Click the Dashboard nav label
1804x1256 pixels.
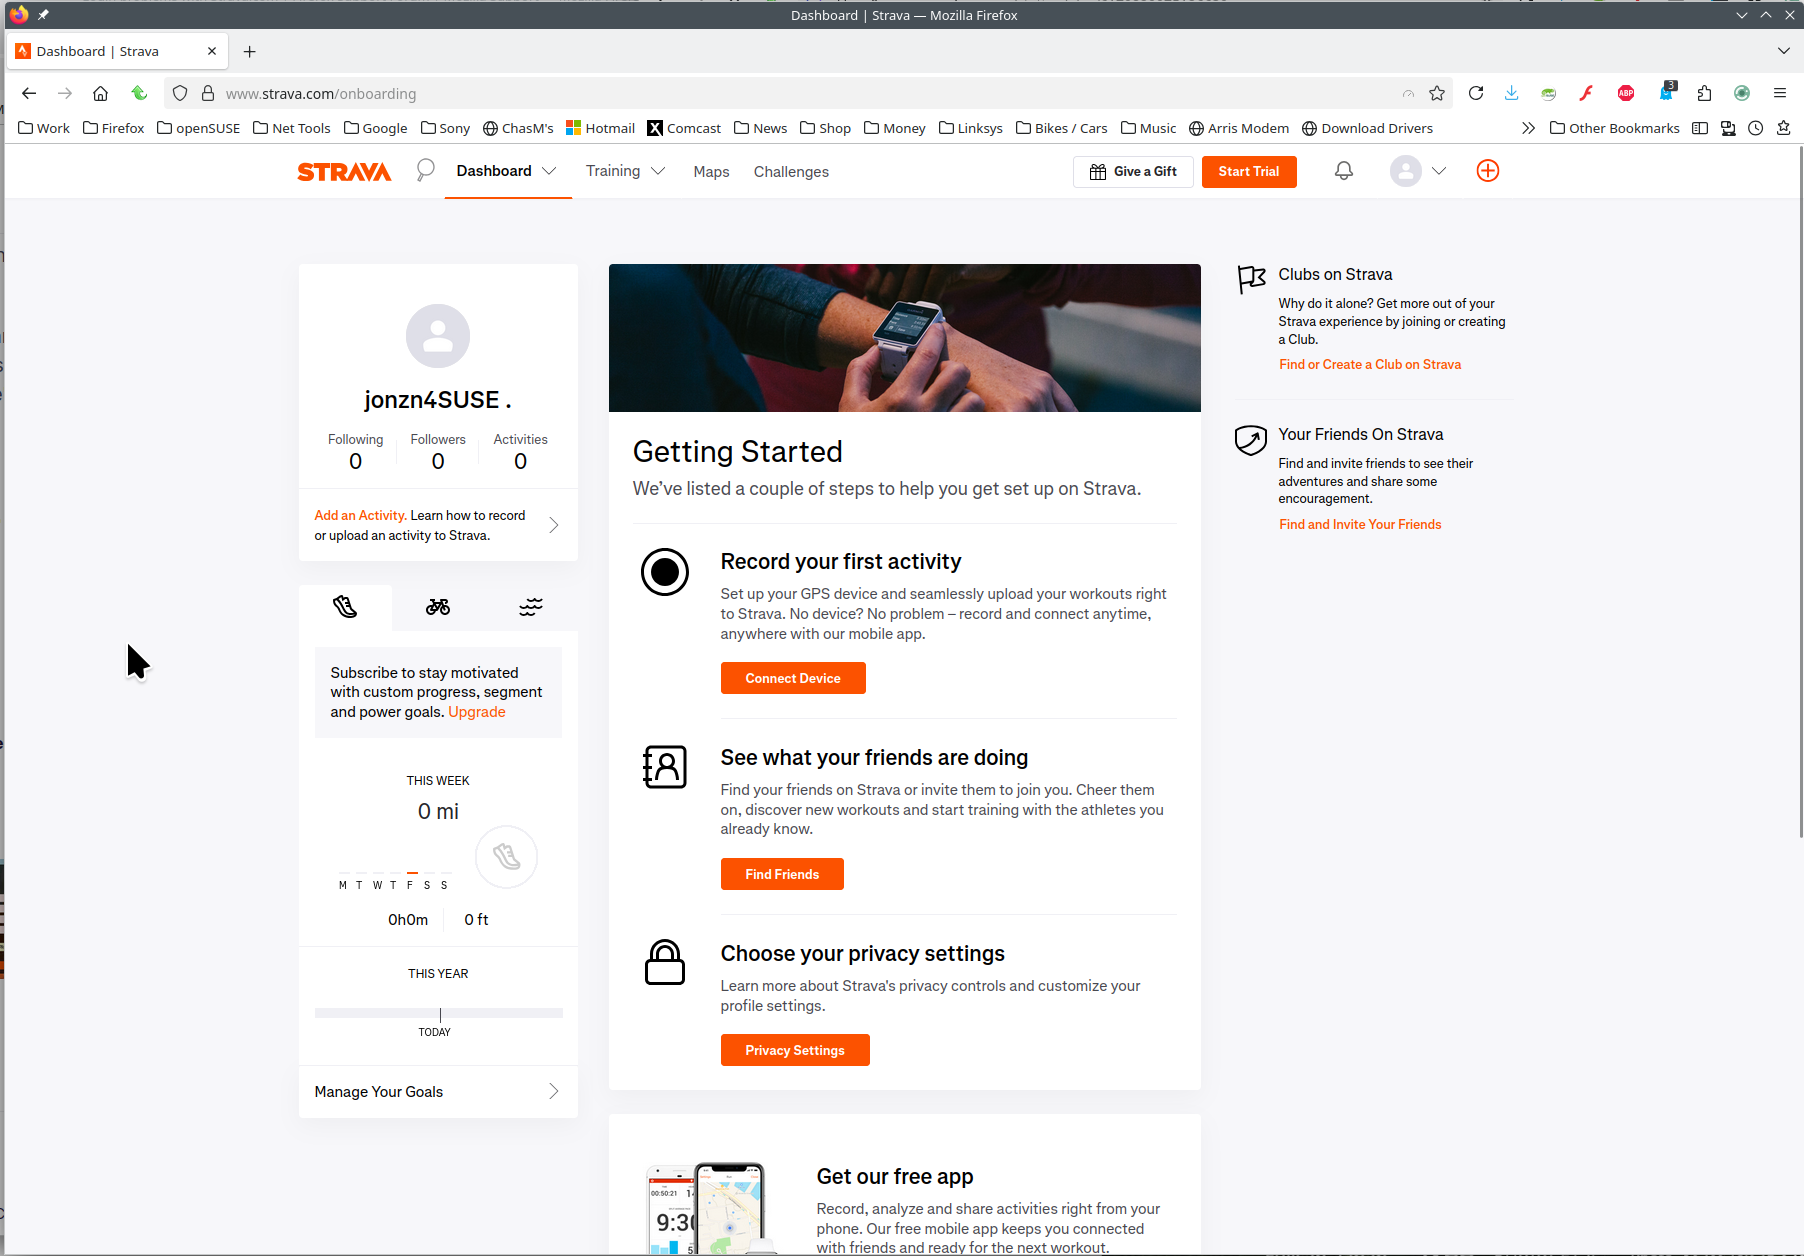[494, 171]
